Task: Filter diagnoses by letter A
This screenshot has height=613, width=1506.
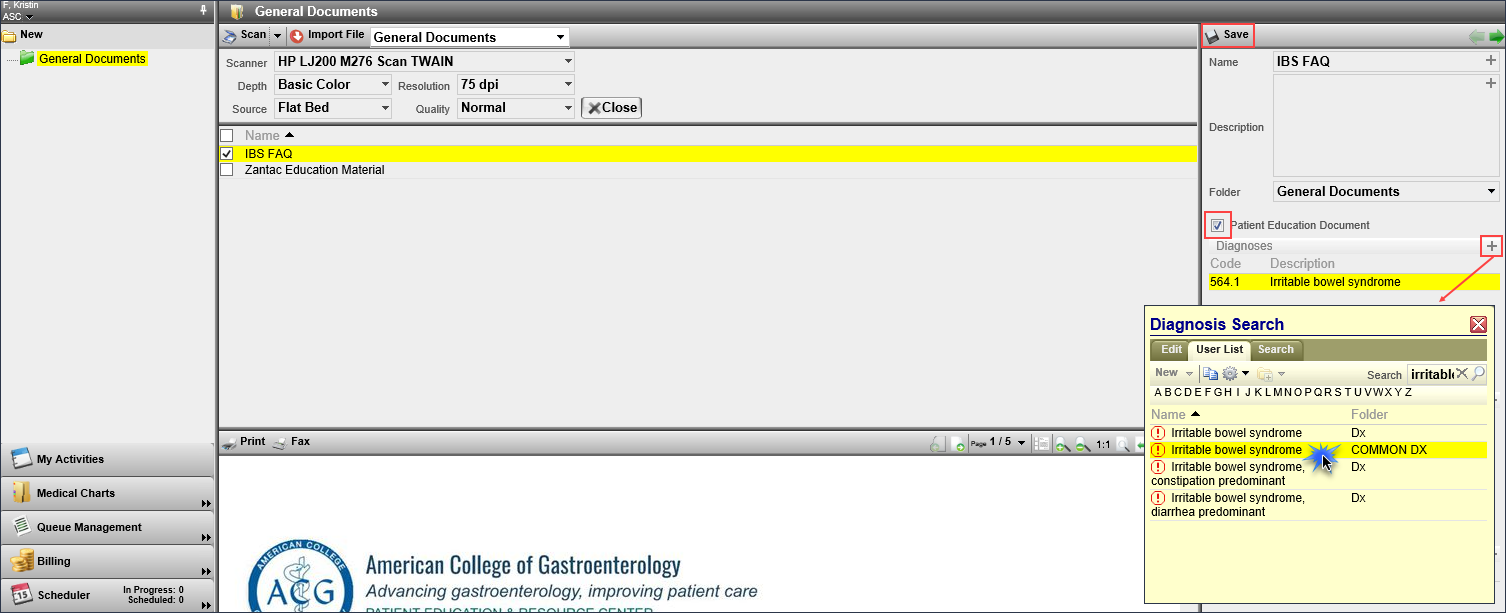Action: click(x=1158, y=392)
